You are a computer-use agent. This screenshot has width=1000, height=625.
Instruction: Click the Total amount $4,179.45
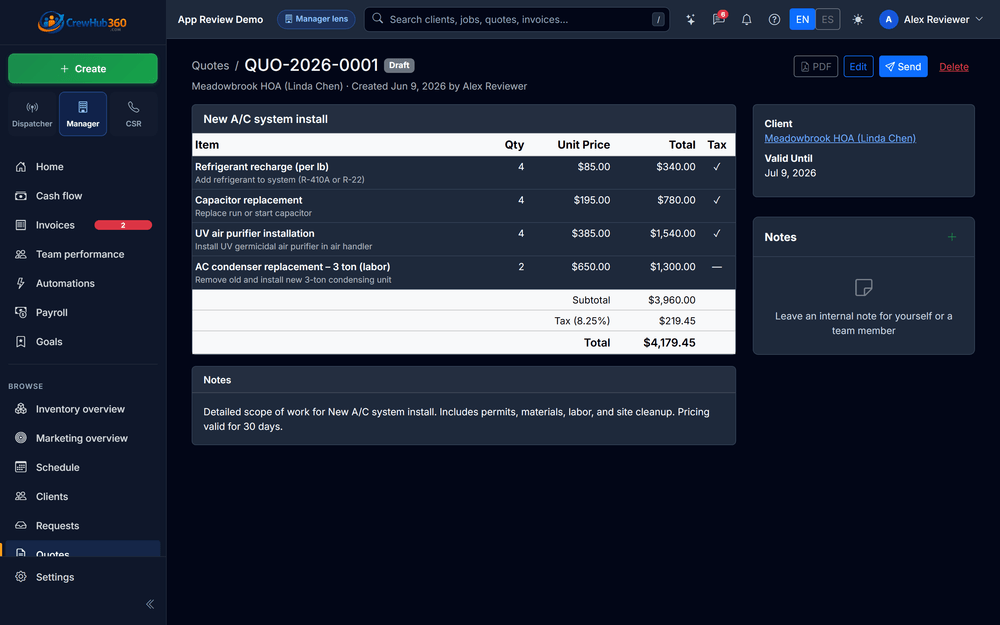(x=669, y=342)
